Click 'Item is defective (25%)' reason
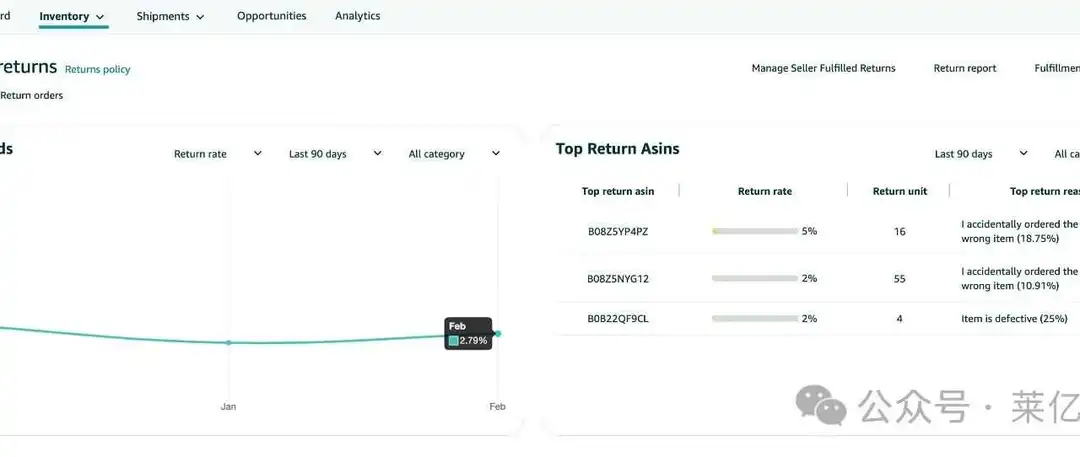The width and height of the screenshot is (1080, 457). 1014,318
